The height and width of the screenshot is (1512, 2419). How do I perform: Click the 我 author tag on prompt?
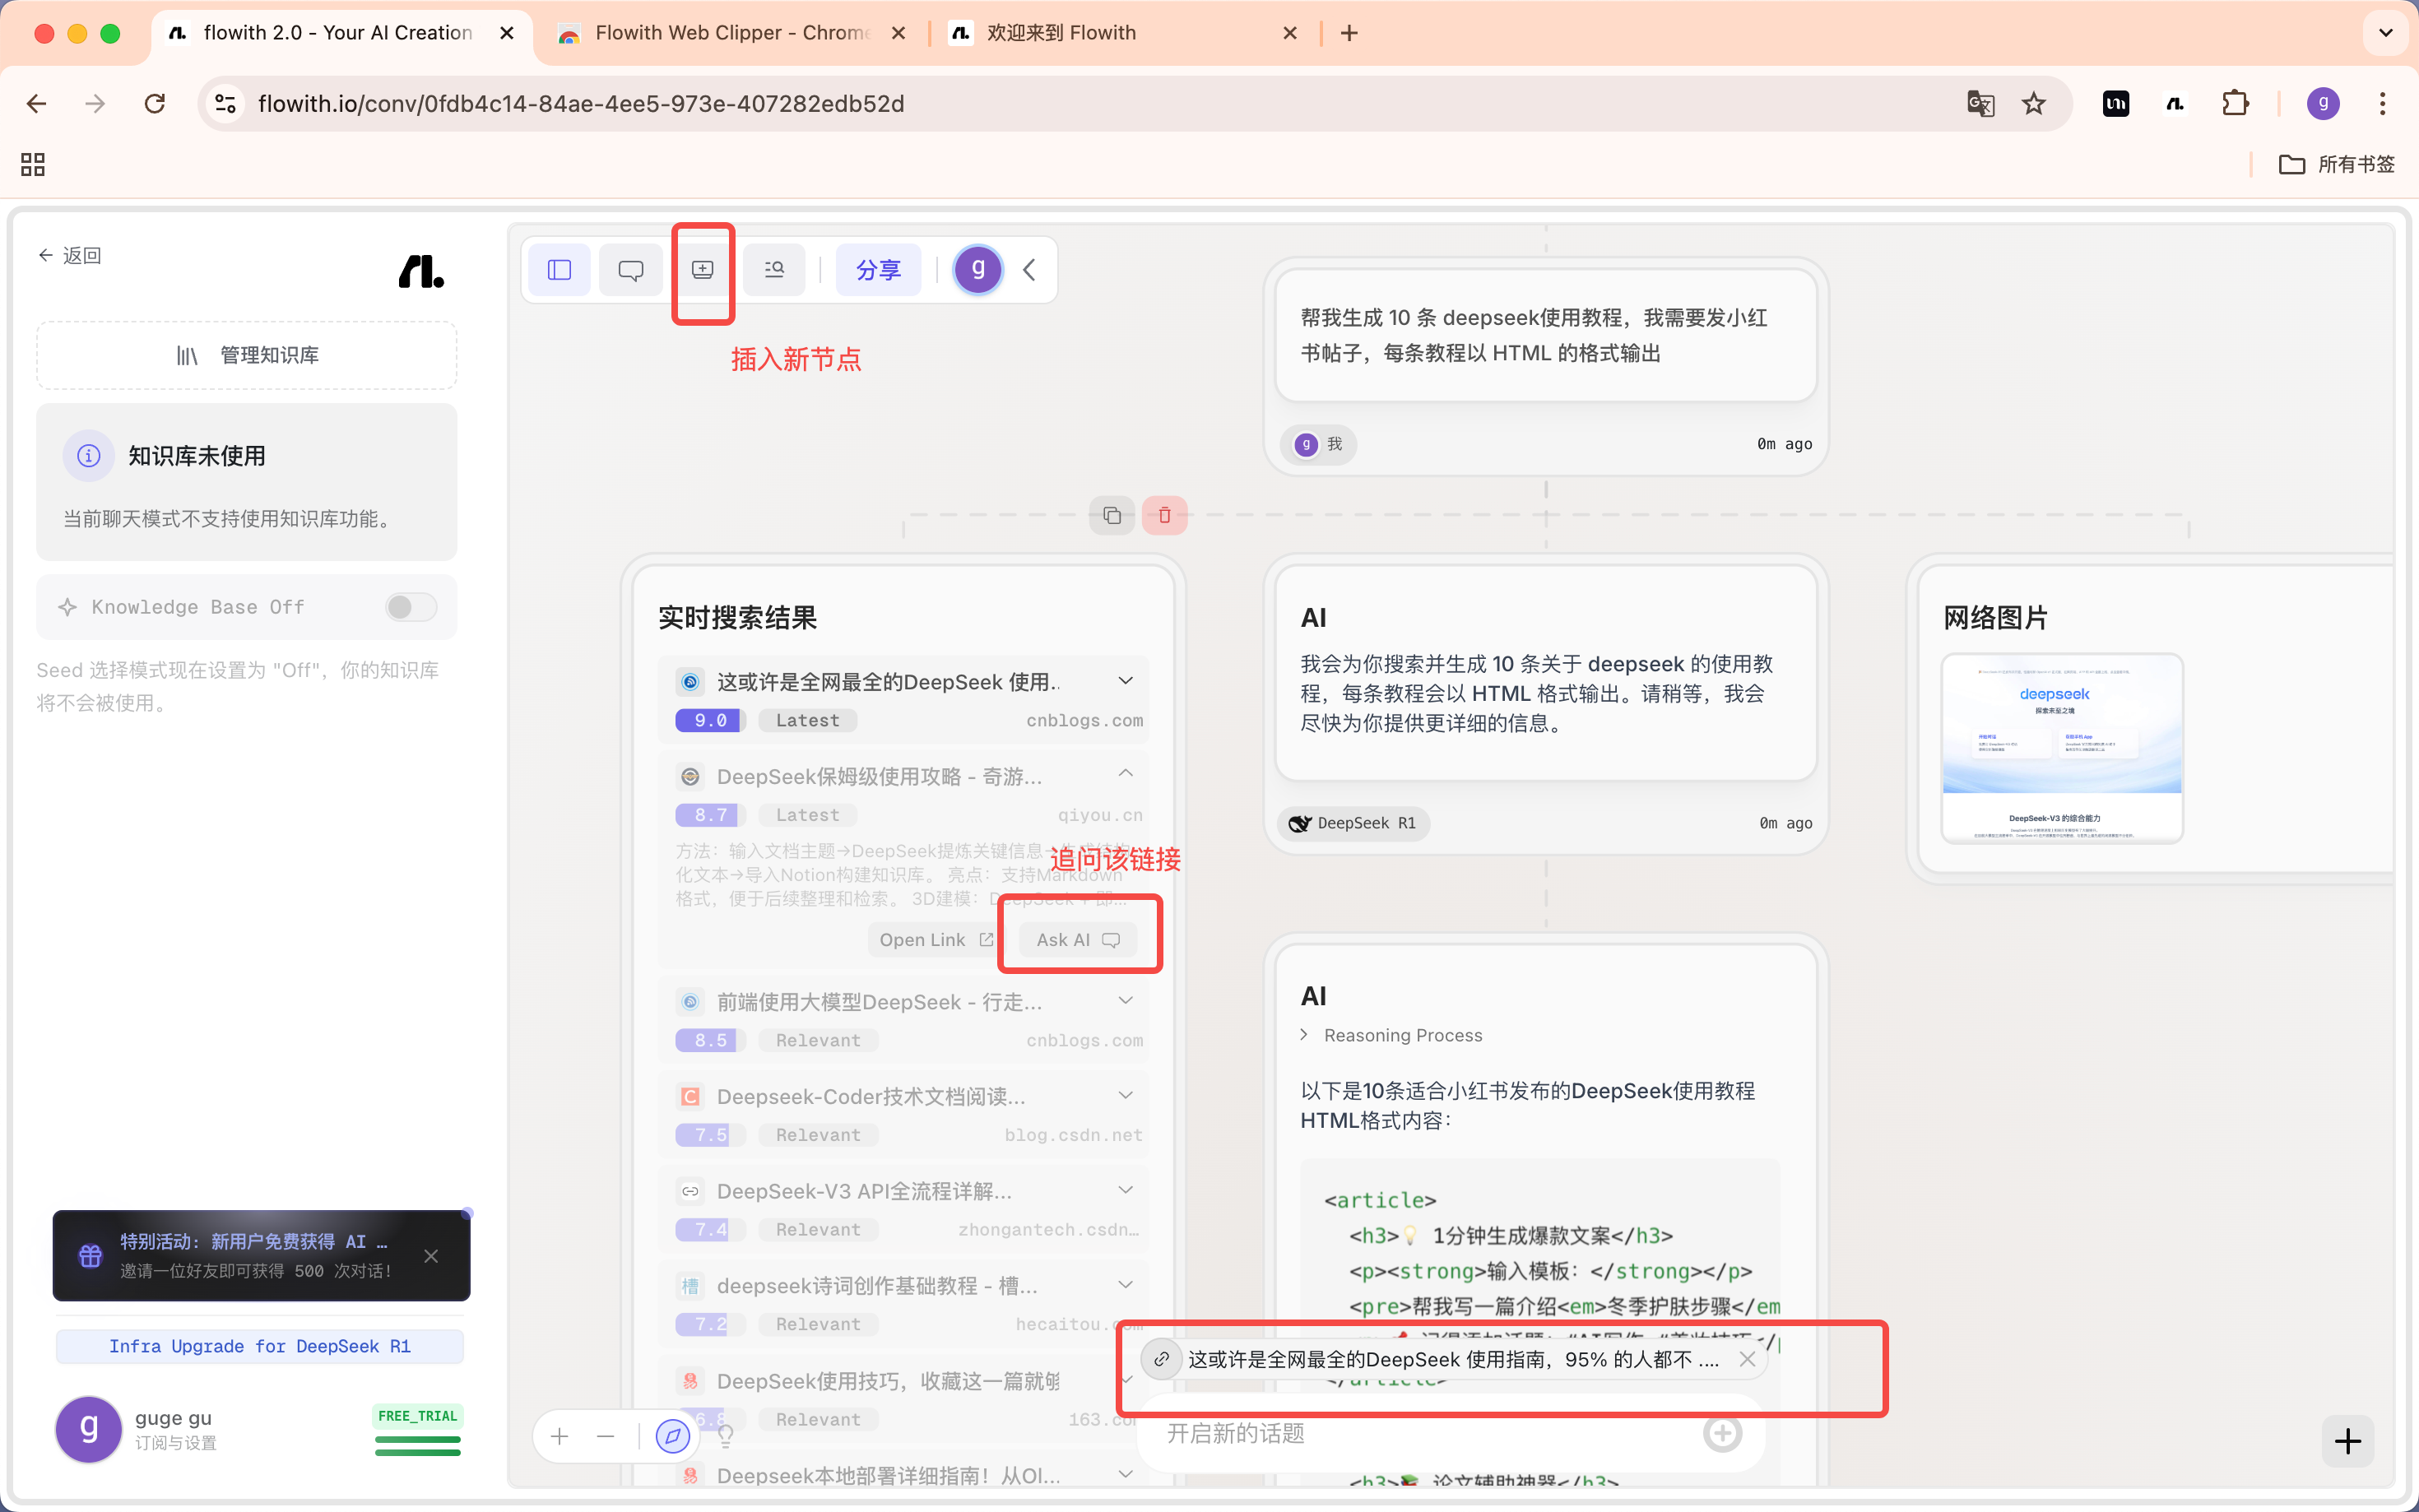1319,444
